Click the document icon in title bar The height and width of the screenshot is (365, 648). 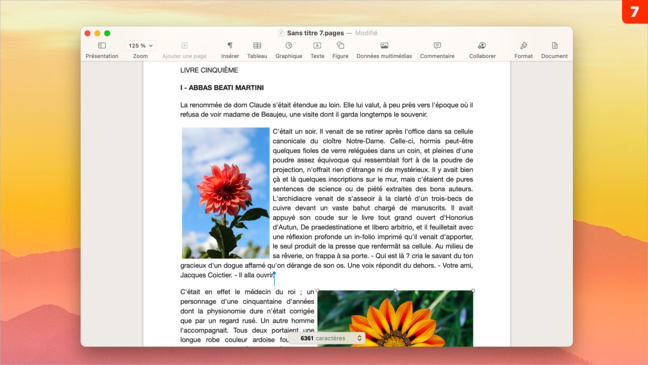tap(281, 33)
